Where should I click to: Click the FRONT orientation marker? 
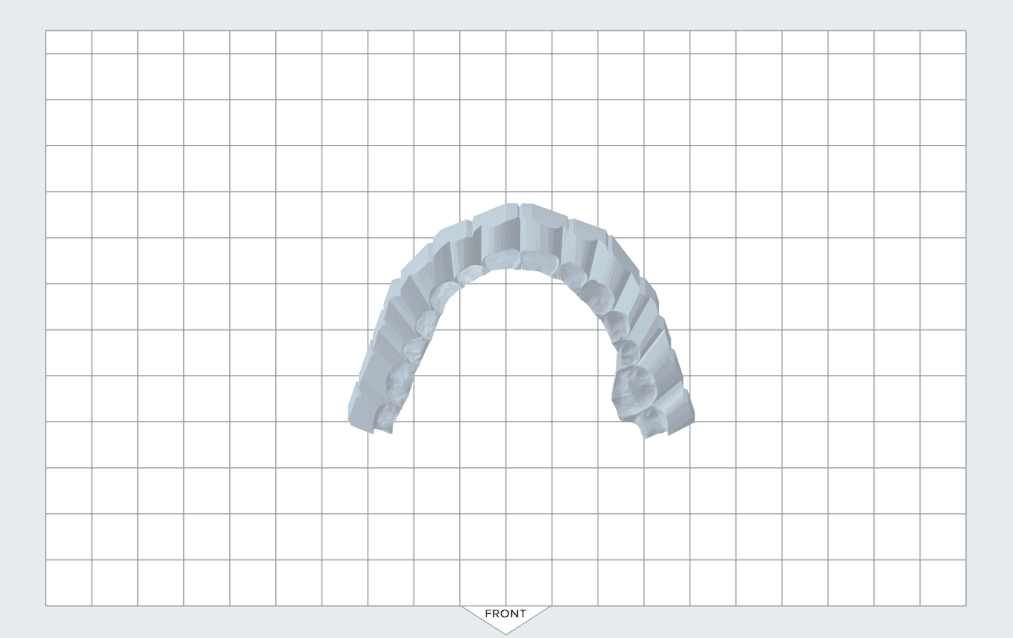pos(505,614)
